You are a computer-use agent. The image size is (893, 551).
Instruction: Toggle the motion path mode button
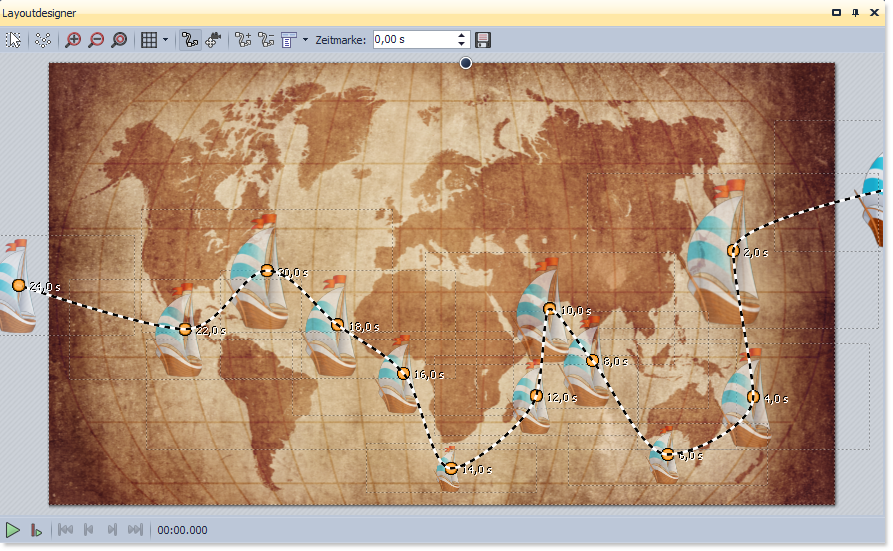point(189,40)
